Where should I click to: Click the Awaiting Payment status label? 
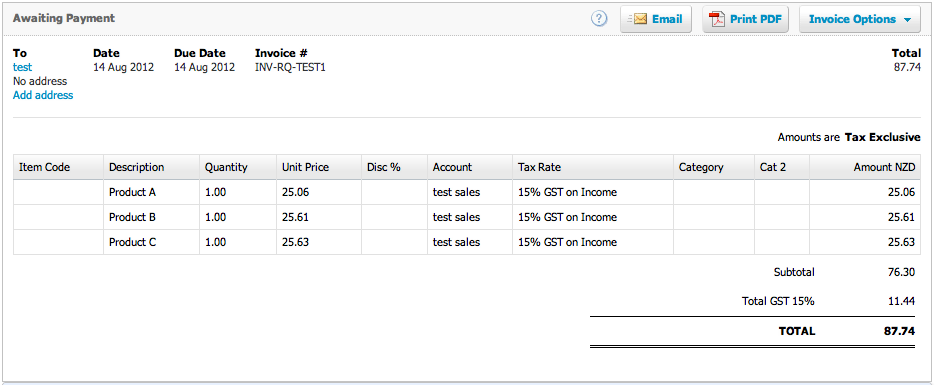pyautogui.click(x=64, y=18)
